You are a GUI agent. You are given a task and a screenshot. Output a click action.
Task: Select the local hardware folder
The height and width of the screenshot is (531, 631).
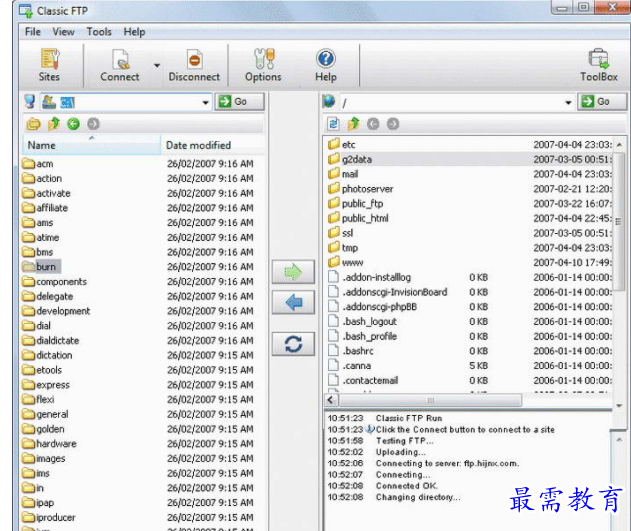49,444
